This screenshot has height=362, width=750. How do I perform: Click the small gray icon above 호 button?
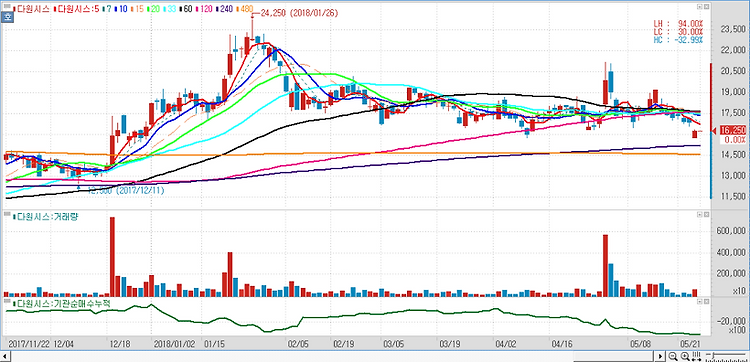[x=7, y=6]
